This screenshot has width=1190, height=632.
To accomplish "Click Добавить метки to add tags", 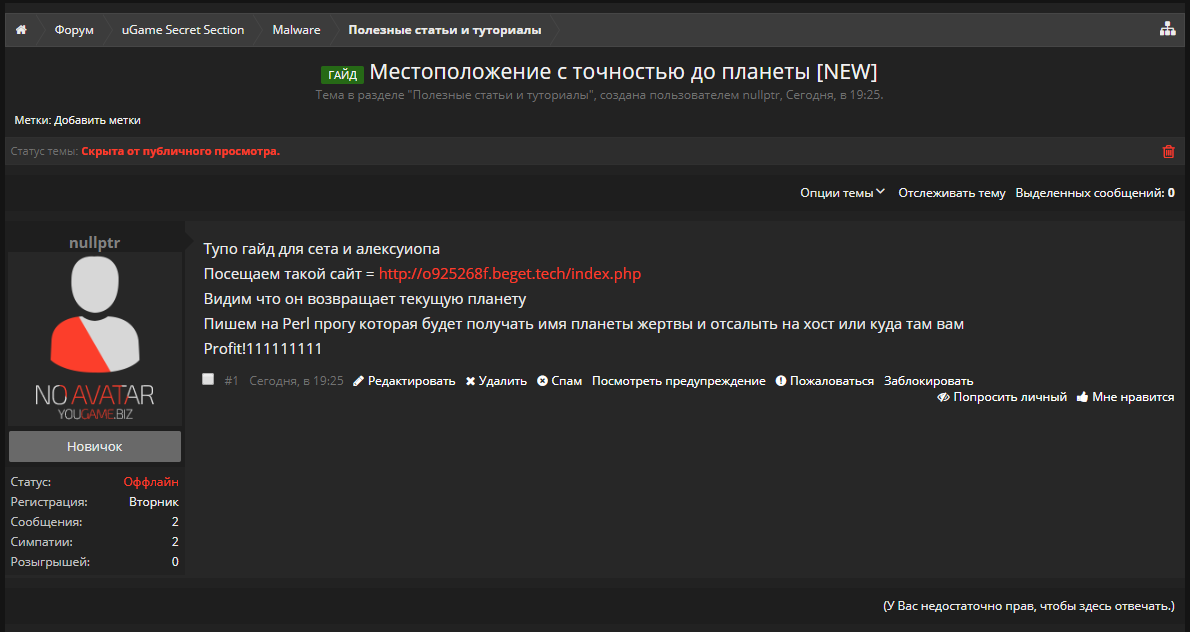I will pyautogui.click(x=97, y=120).
